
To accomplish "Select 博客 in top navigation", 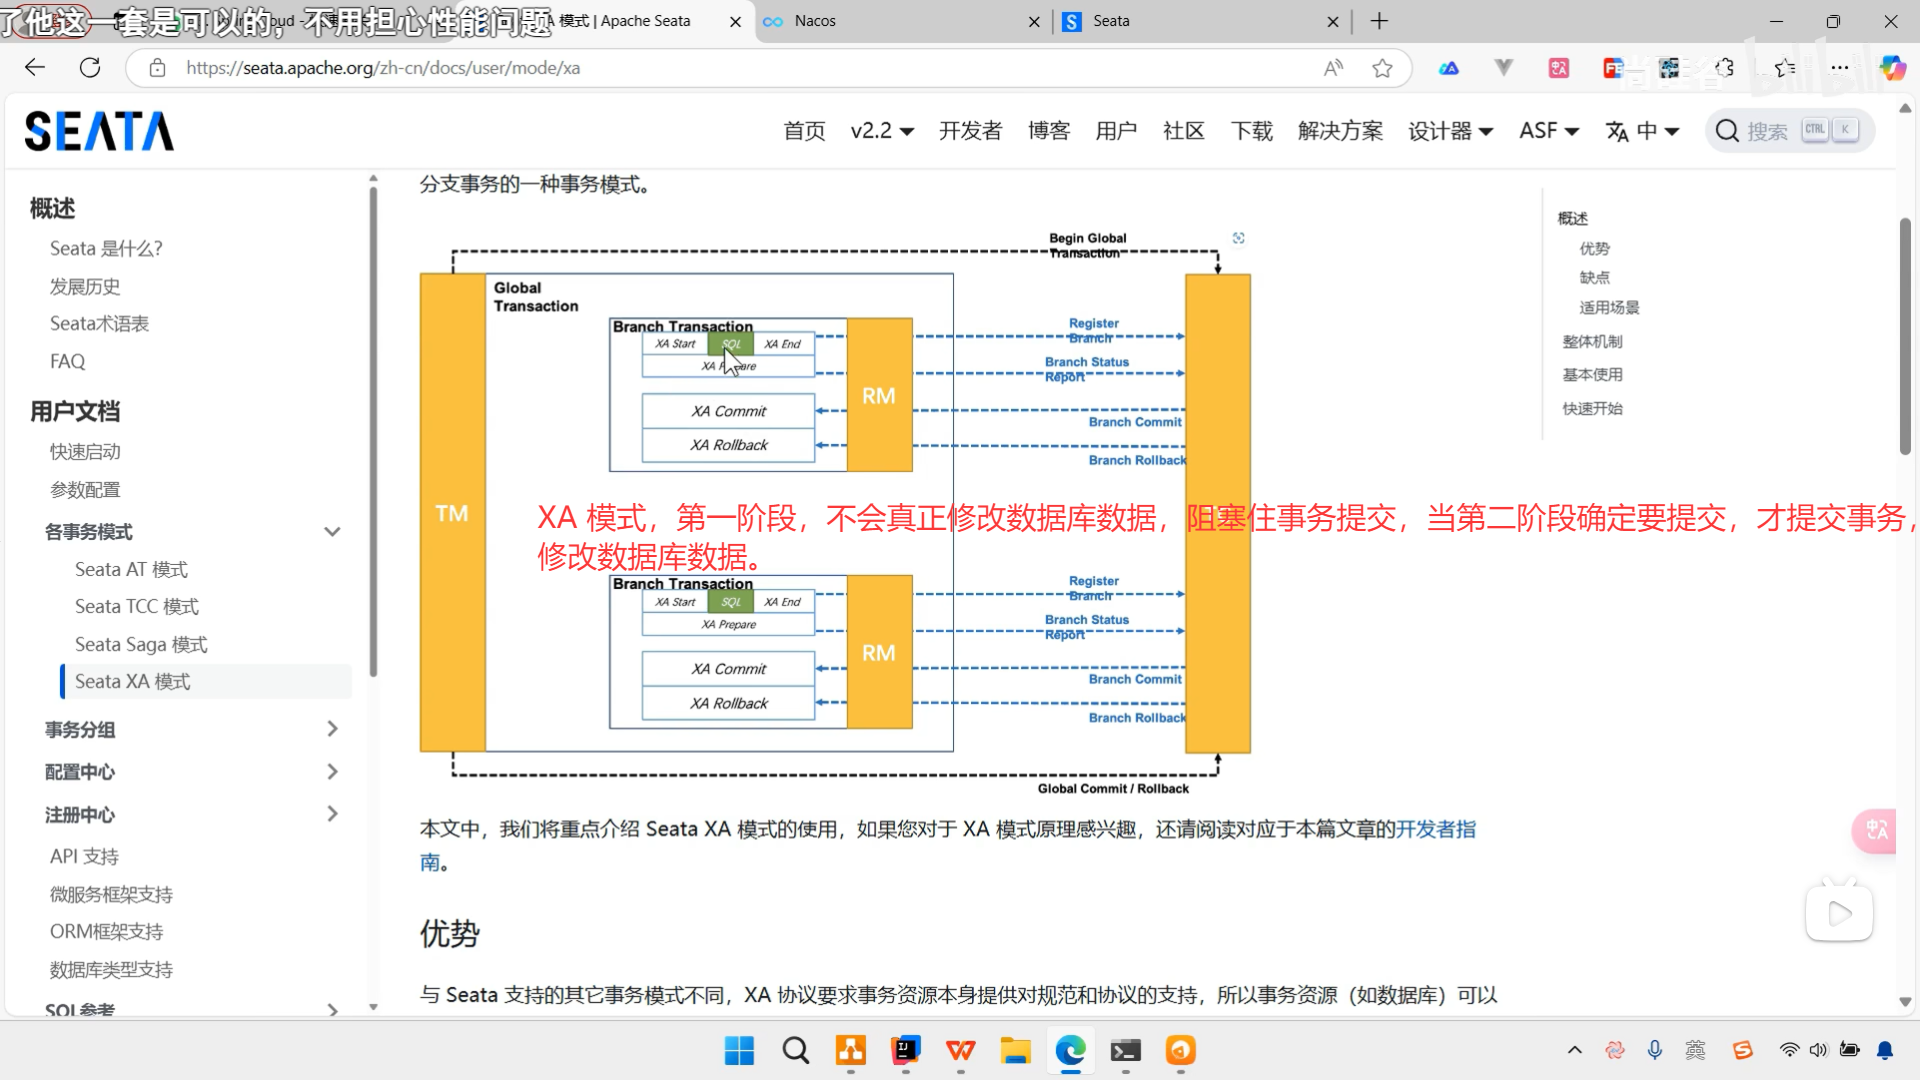I will tap(1049, 131).
